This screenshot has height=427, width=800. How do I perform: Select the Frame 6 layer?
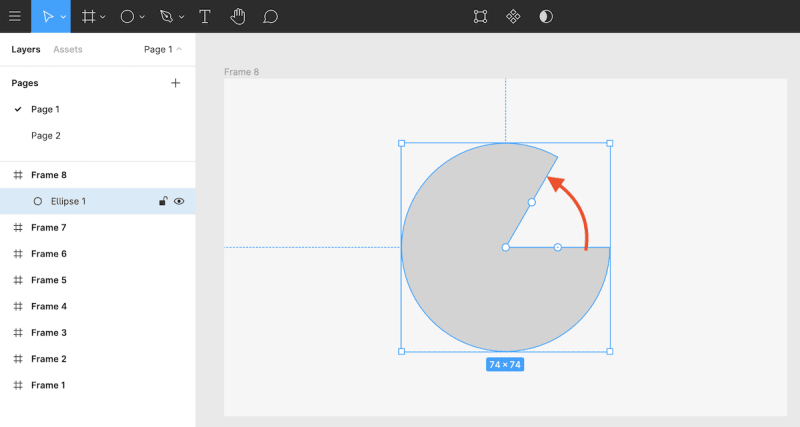(x=97, y=254)
